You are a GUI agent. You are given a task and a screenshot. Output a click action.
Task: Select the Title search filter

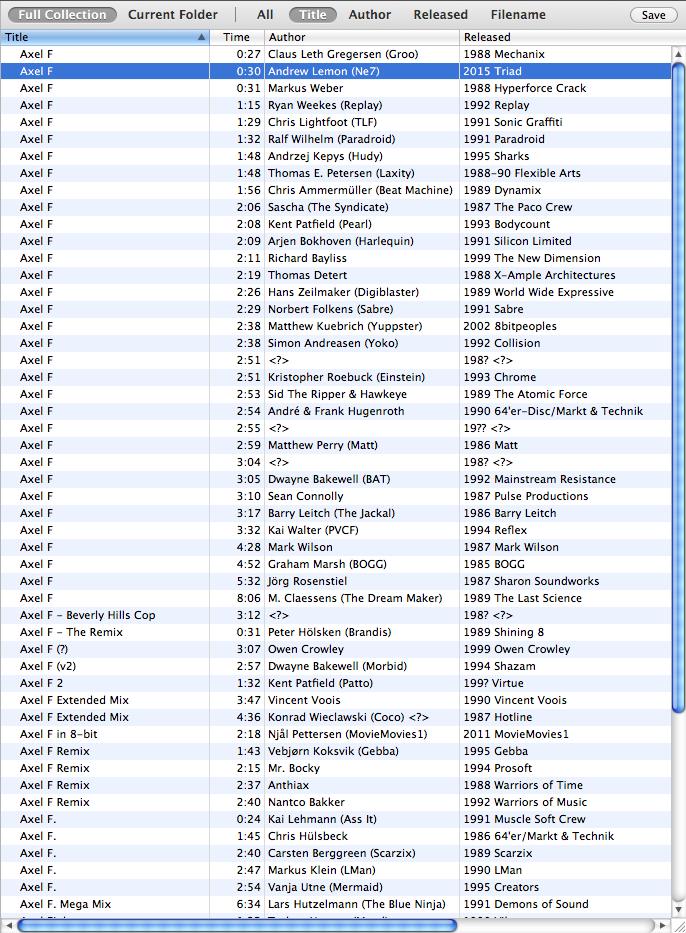[313, 15]
